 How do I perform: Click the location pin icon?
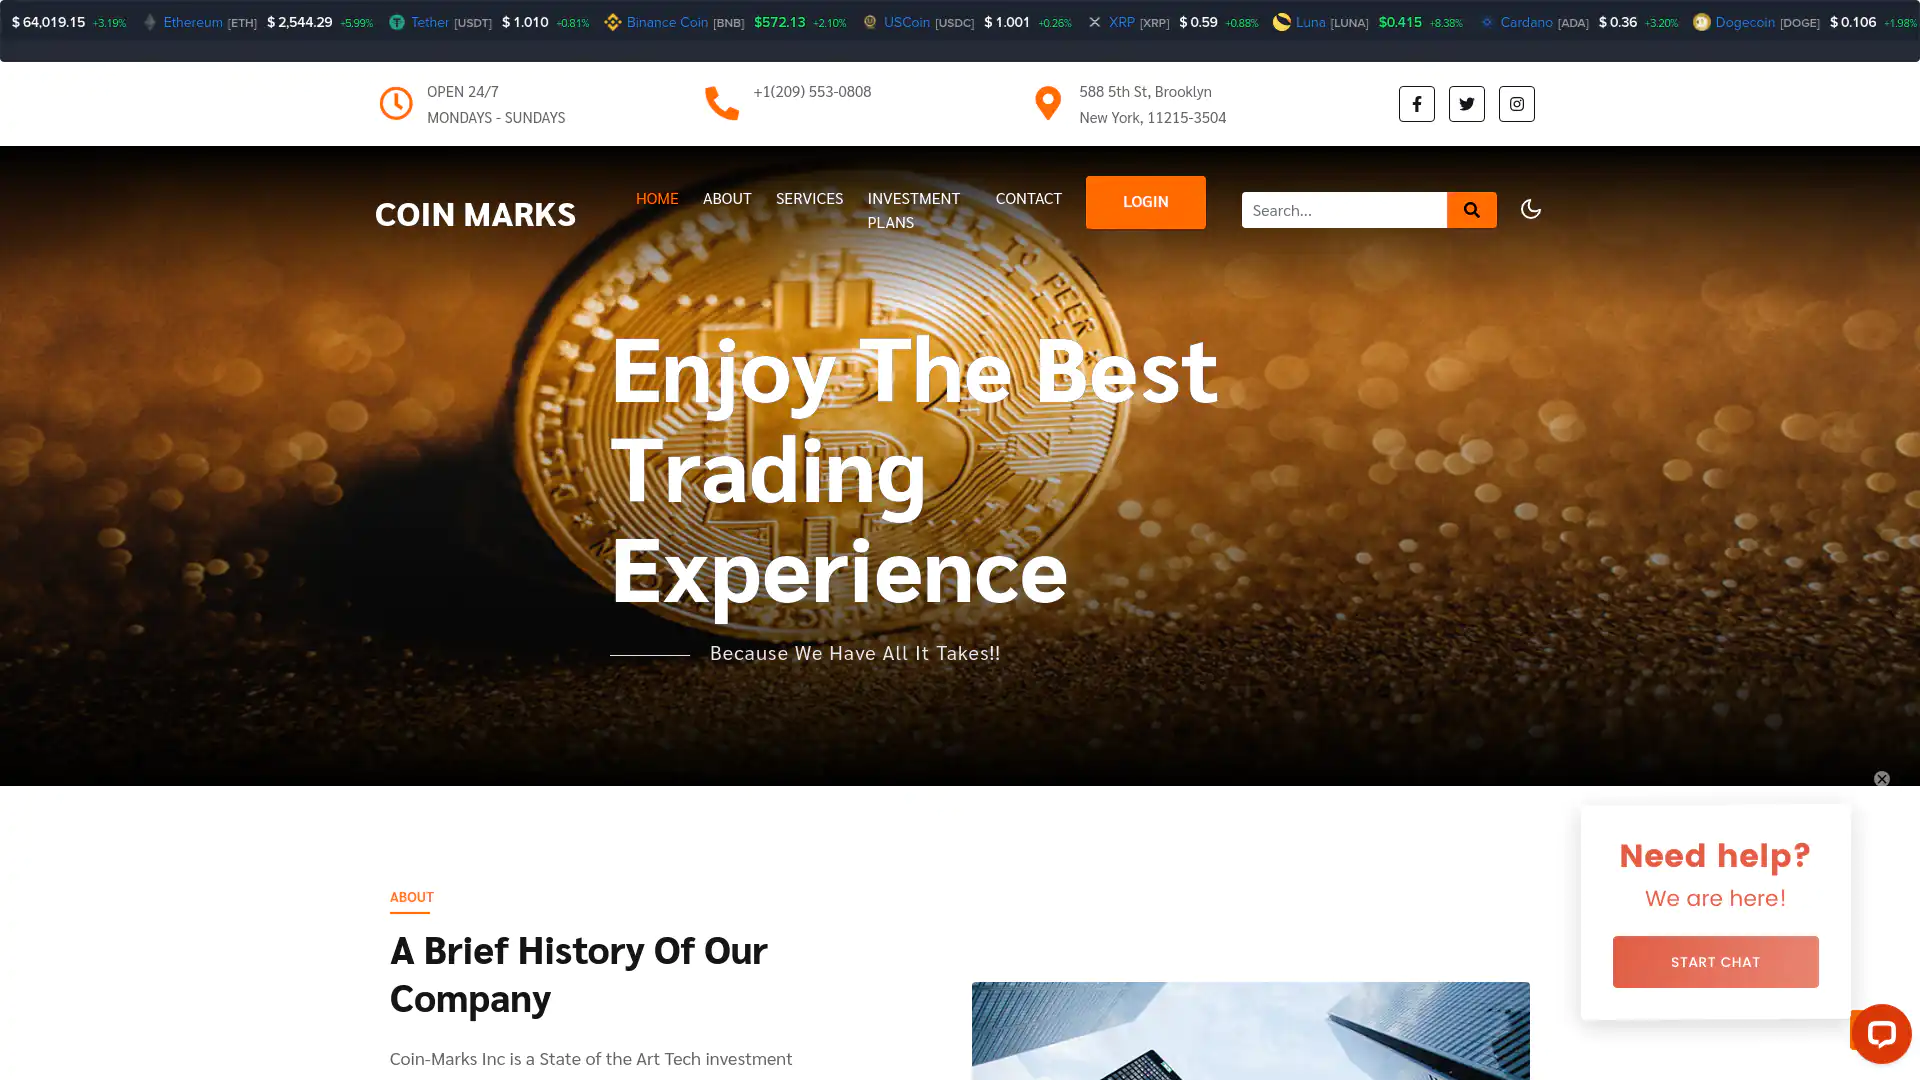click(x=1047, y=103)
